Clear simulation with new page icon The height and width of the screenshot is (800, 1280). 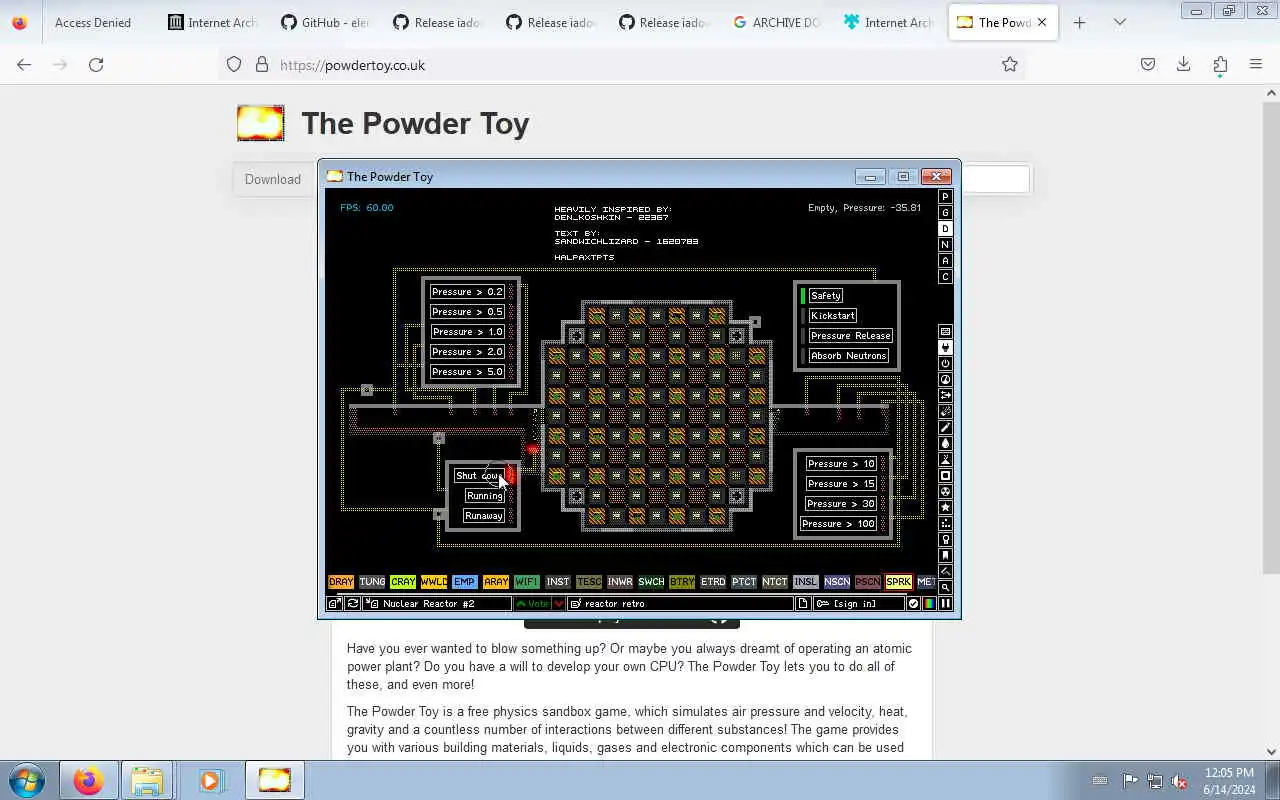pos(803,604)
